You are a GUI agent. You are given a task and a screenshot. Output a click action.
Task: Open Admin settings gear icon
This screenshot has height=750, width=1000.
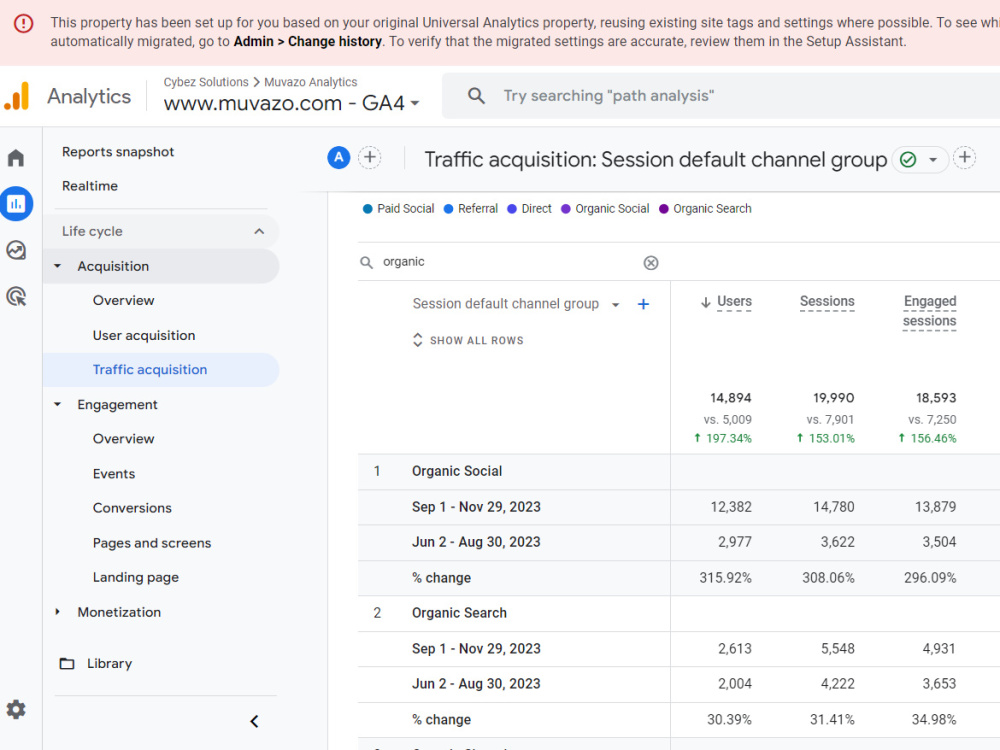pos(16,709)
